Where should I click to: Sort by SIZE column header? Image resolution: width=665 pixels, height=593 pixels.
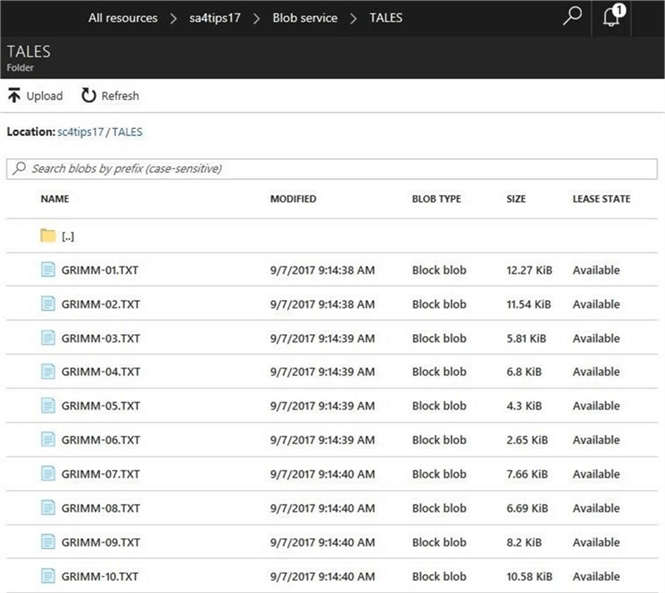pyautogui.click(x=516, y=199)
